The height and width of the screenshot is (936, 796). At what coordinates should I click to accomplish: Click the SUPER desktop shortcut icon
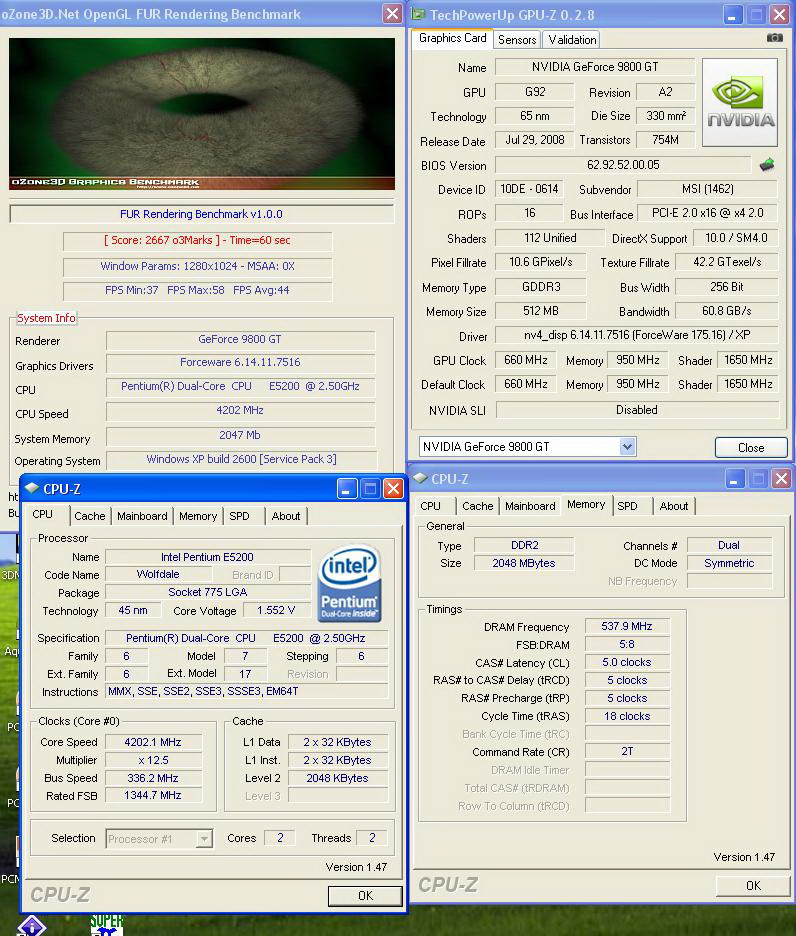point(106,925)
